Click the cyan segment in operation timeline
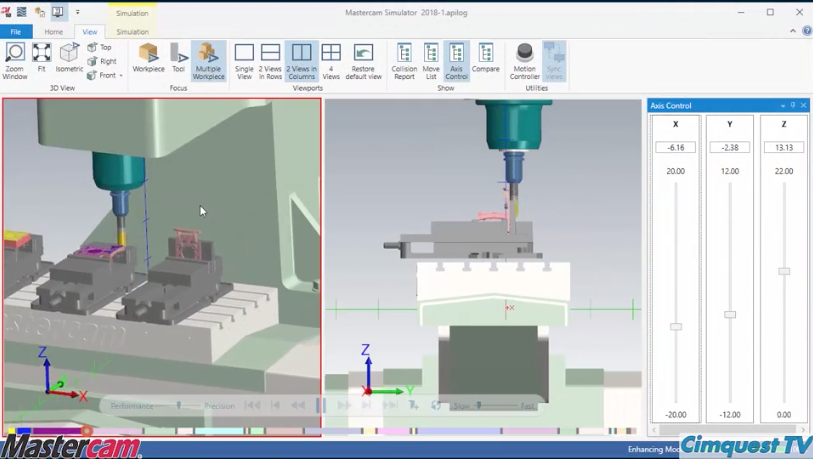The image size is (813, 461). click(x=219, y=431)
